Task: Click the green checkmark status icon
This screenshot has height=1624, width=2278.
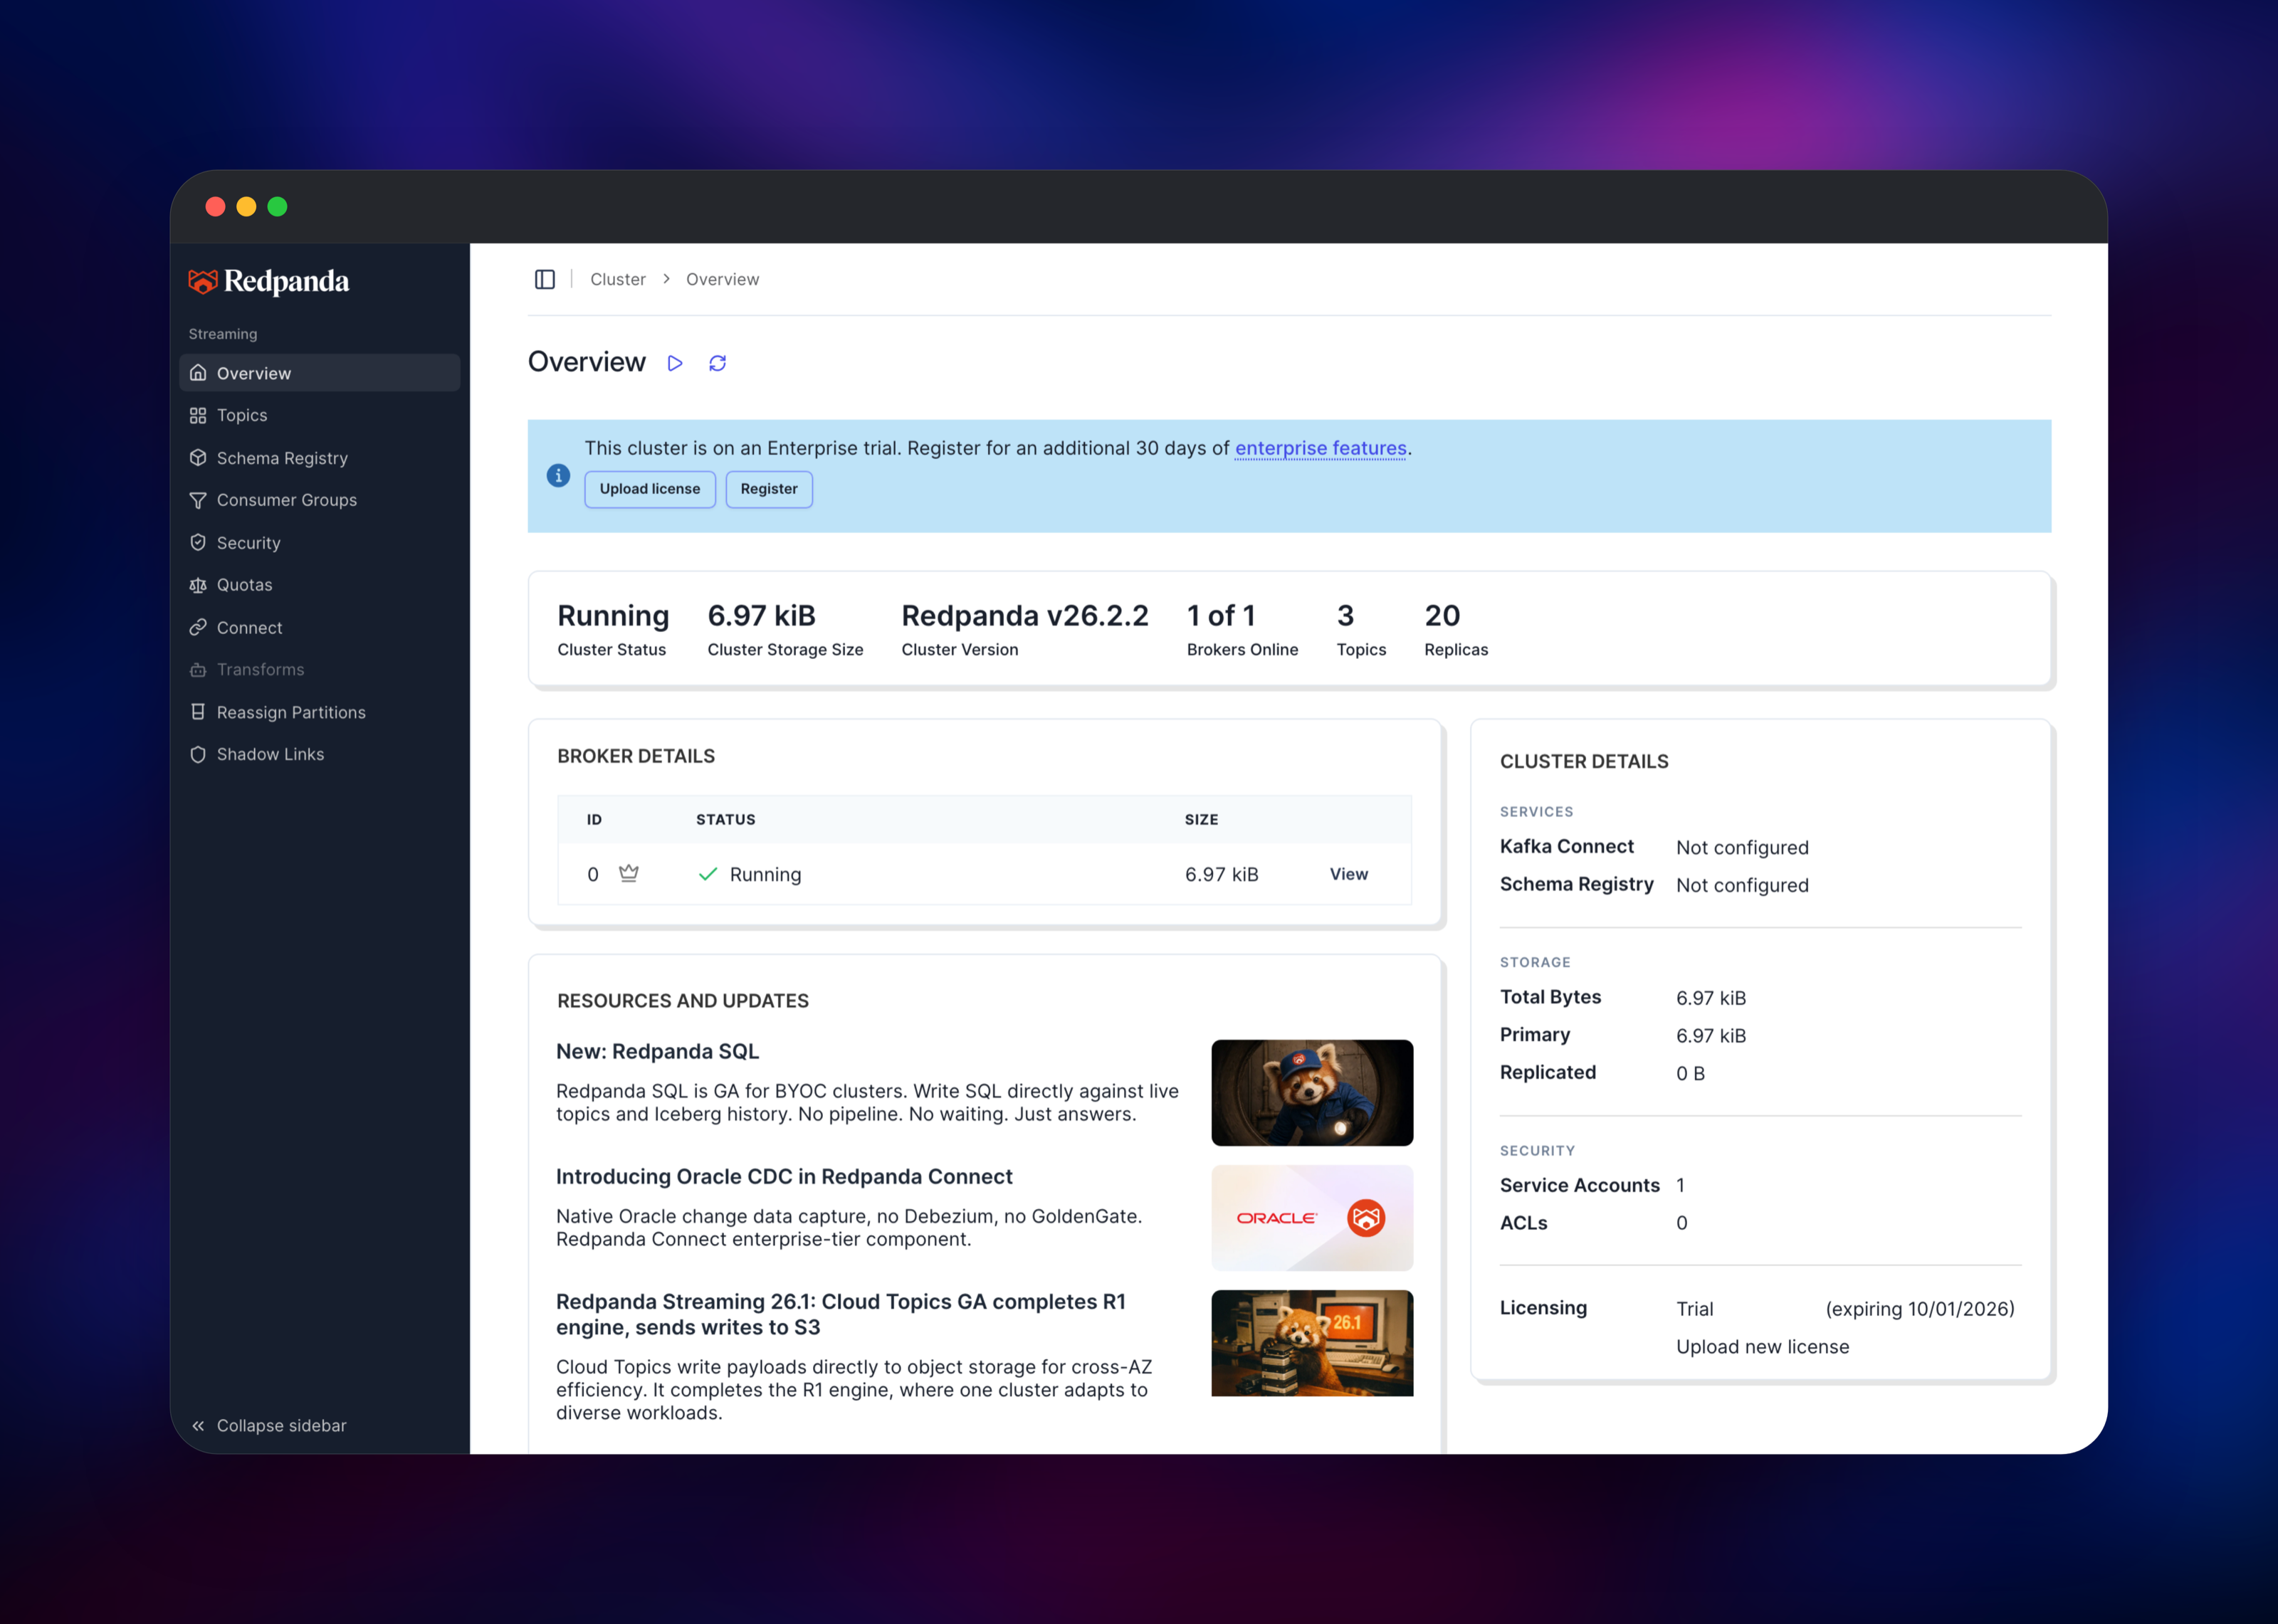Action: pyautogui.click(x=708, y=874)
